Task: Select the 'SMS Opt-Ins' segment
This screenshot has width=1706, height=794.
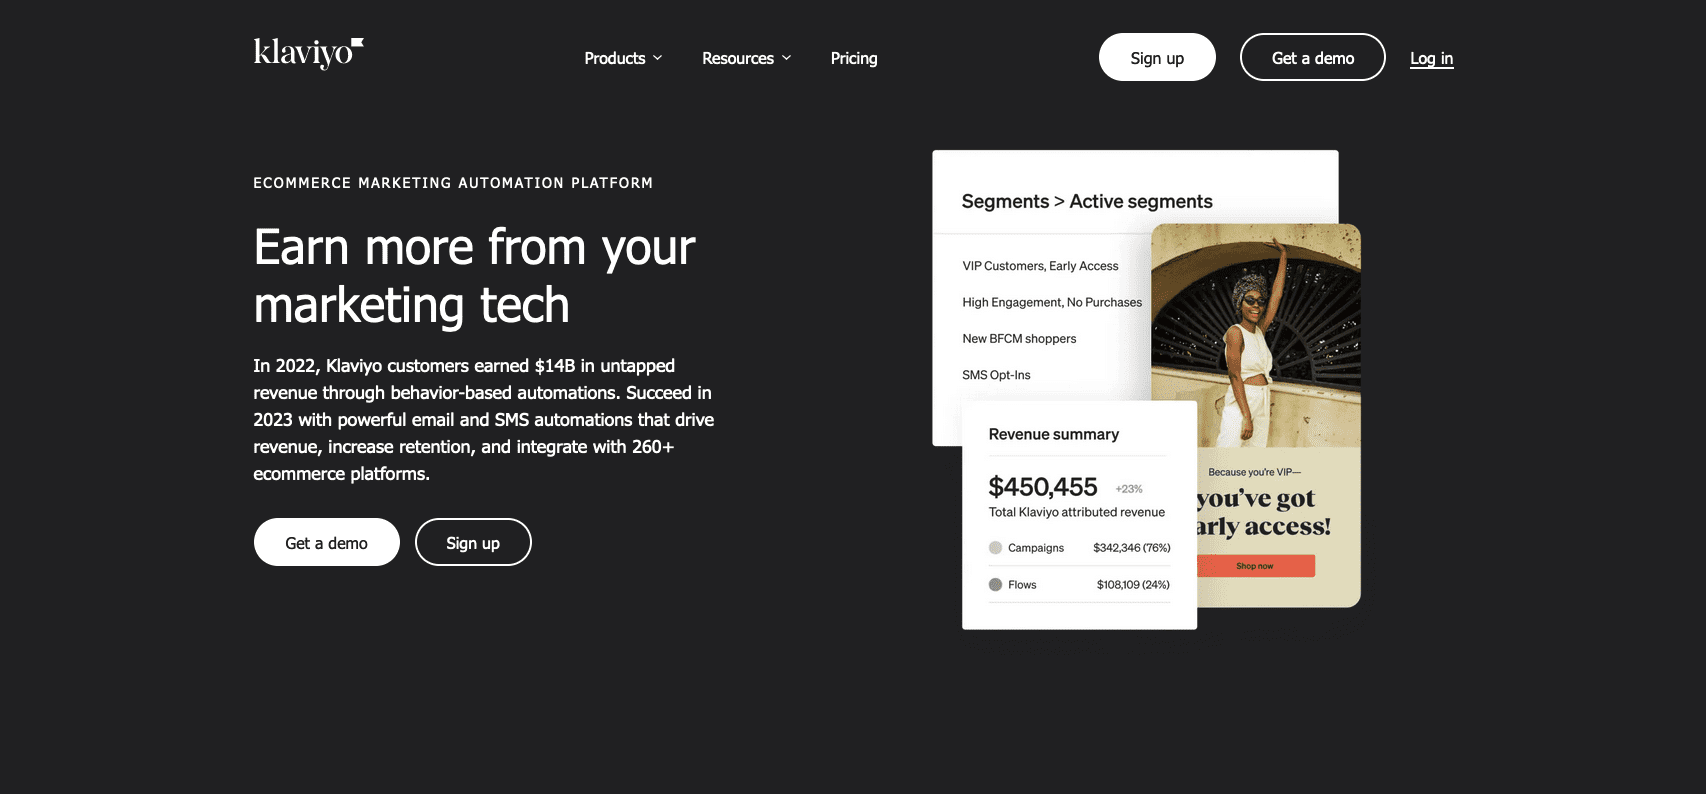Action: [996, 375]
